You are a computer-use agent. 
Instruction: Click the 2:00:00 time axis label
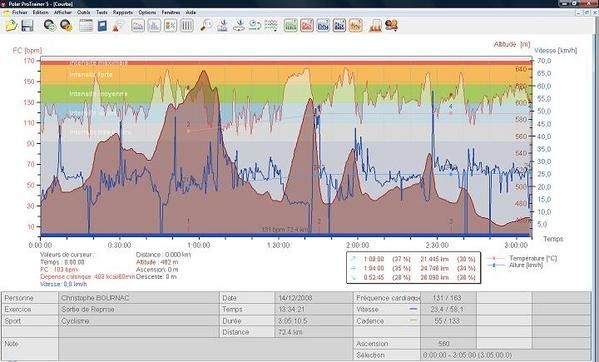(x=358, y=245)
